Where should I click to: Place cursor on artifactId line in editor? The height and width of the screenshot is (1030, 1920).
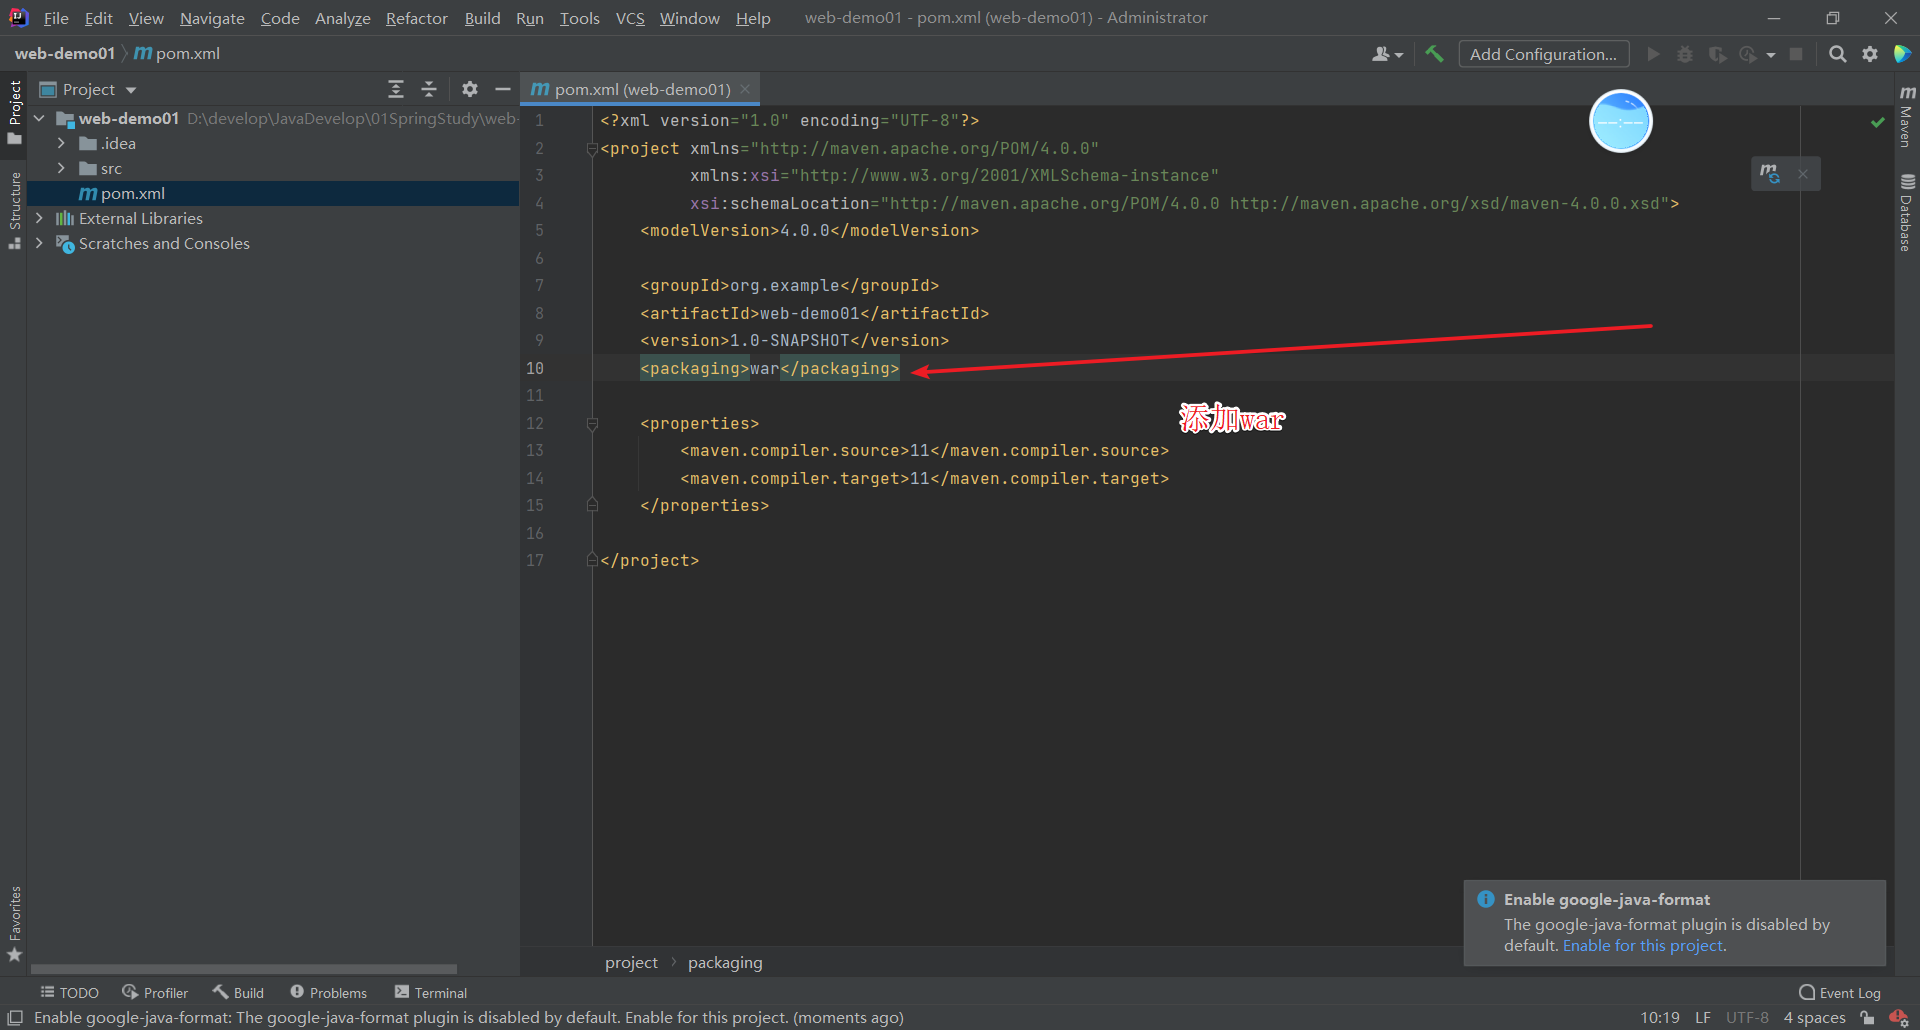[814, 313]
